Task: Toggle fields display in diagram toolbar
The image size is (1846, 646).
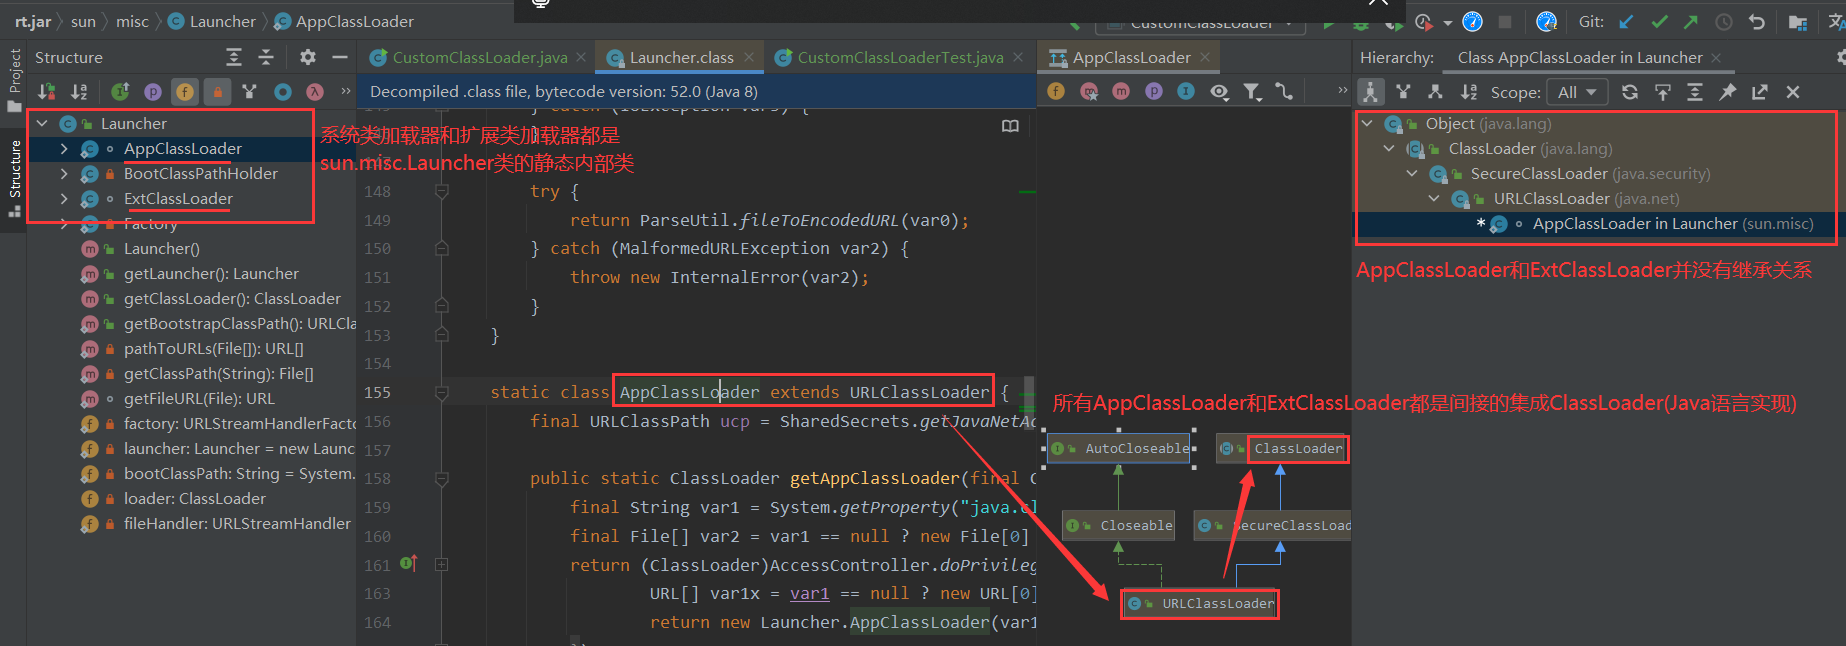Action: (1056, 92)
